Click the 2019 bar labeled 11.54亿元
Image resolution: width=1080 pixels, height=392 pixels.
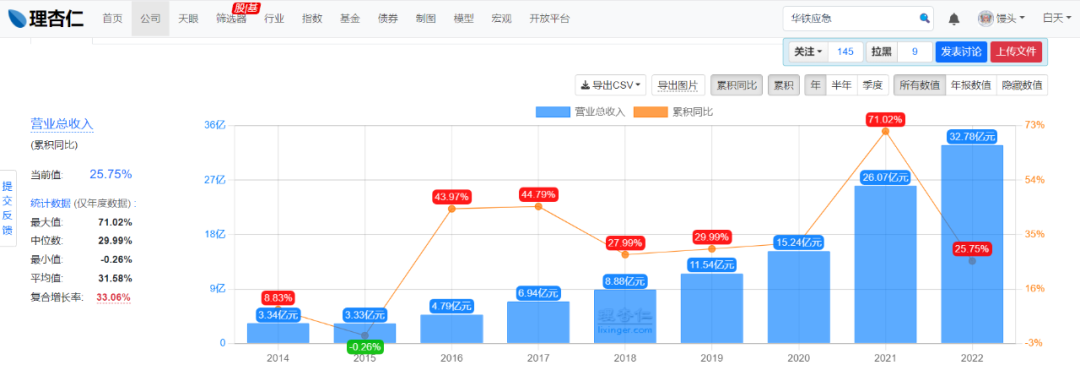712,308
